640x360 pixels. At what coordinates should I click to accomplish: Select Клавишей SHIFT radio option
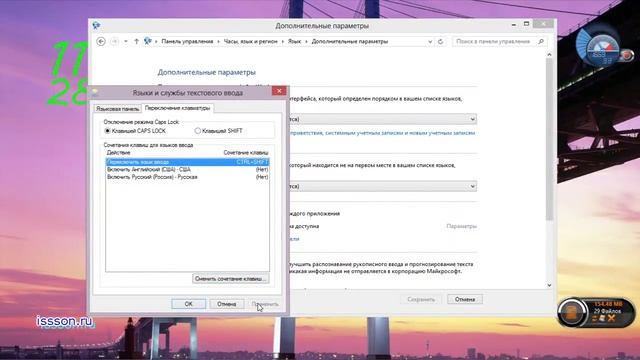(x=219, y=131)
